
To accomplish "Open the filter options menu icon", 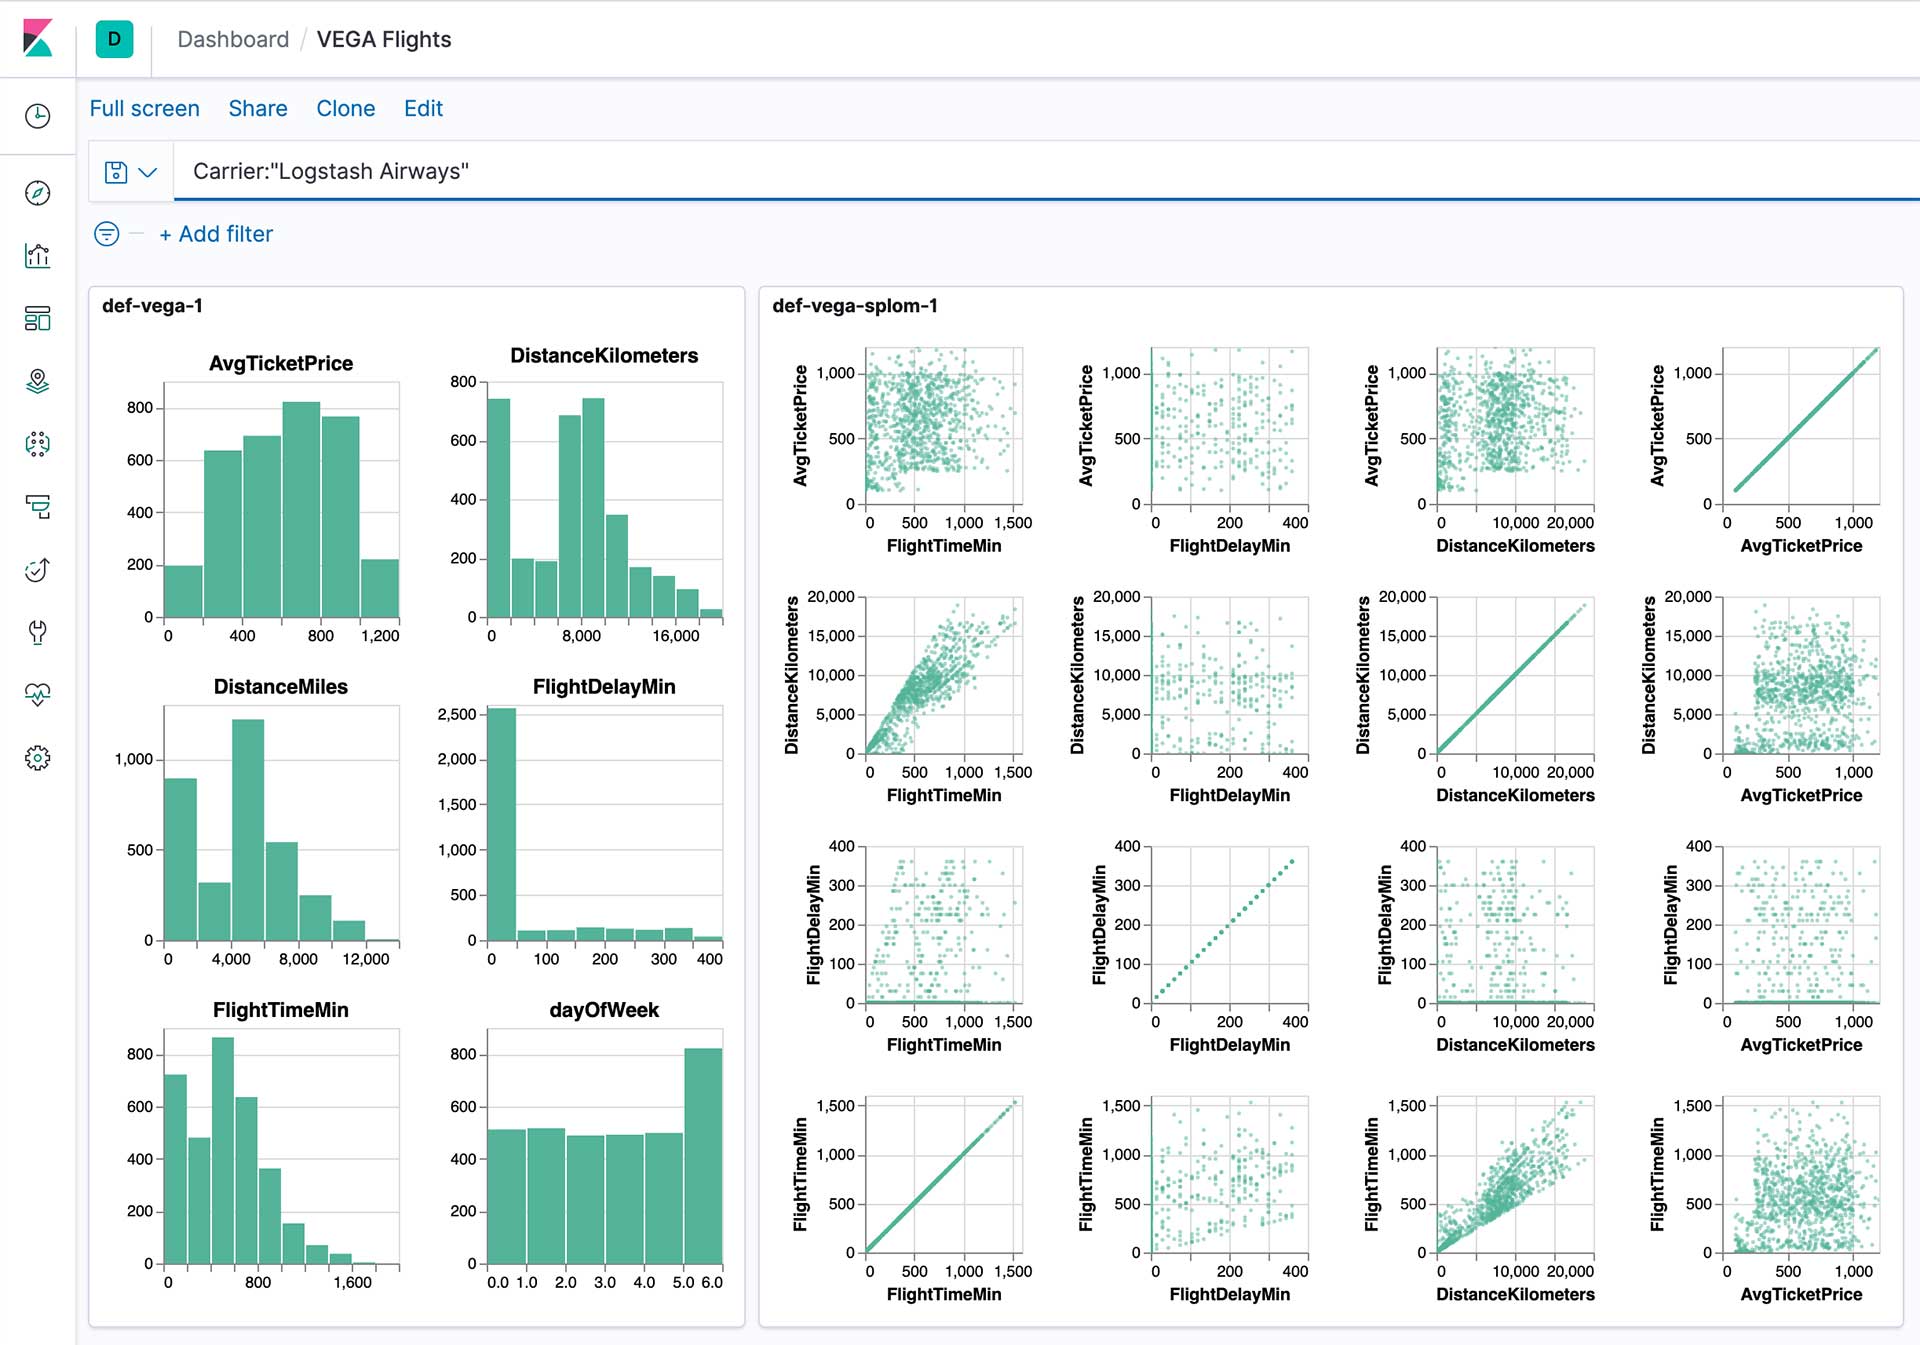I will coord(106,234).
